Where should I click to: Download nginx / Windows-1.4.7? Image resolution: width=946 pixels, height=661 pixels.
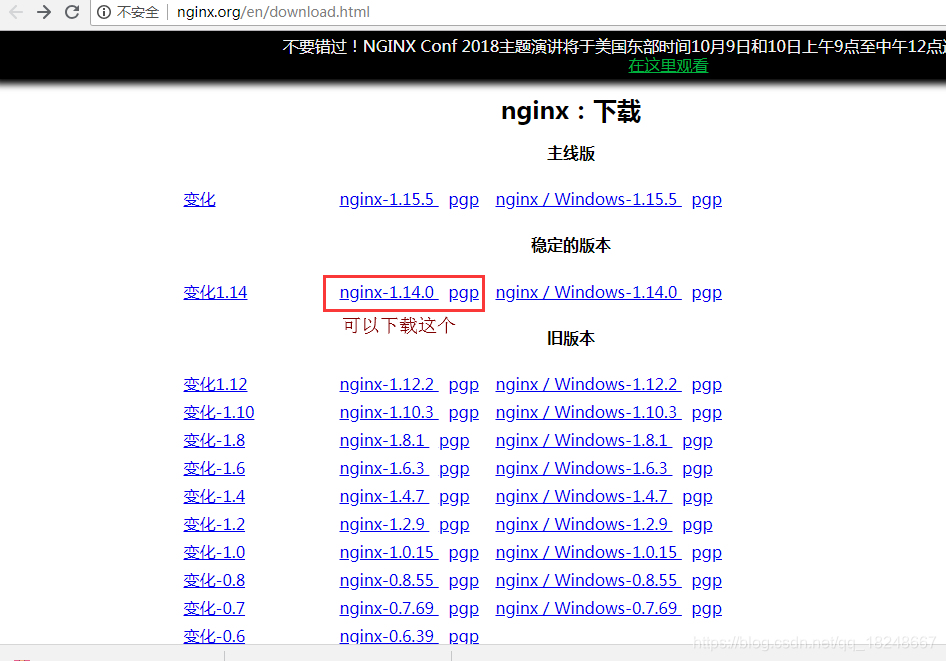pyautogui.click(x=583, y=497)
